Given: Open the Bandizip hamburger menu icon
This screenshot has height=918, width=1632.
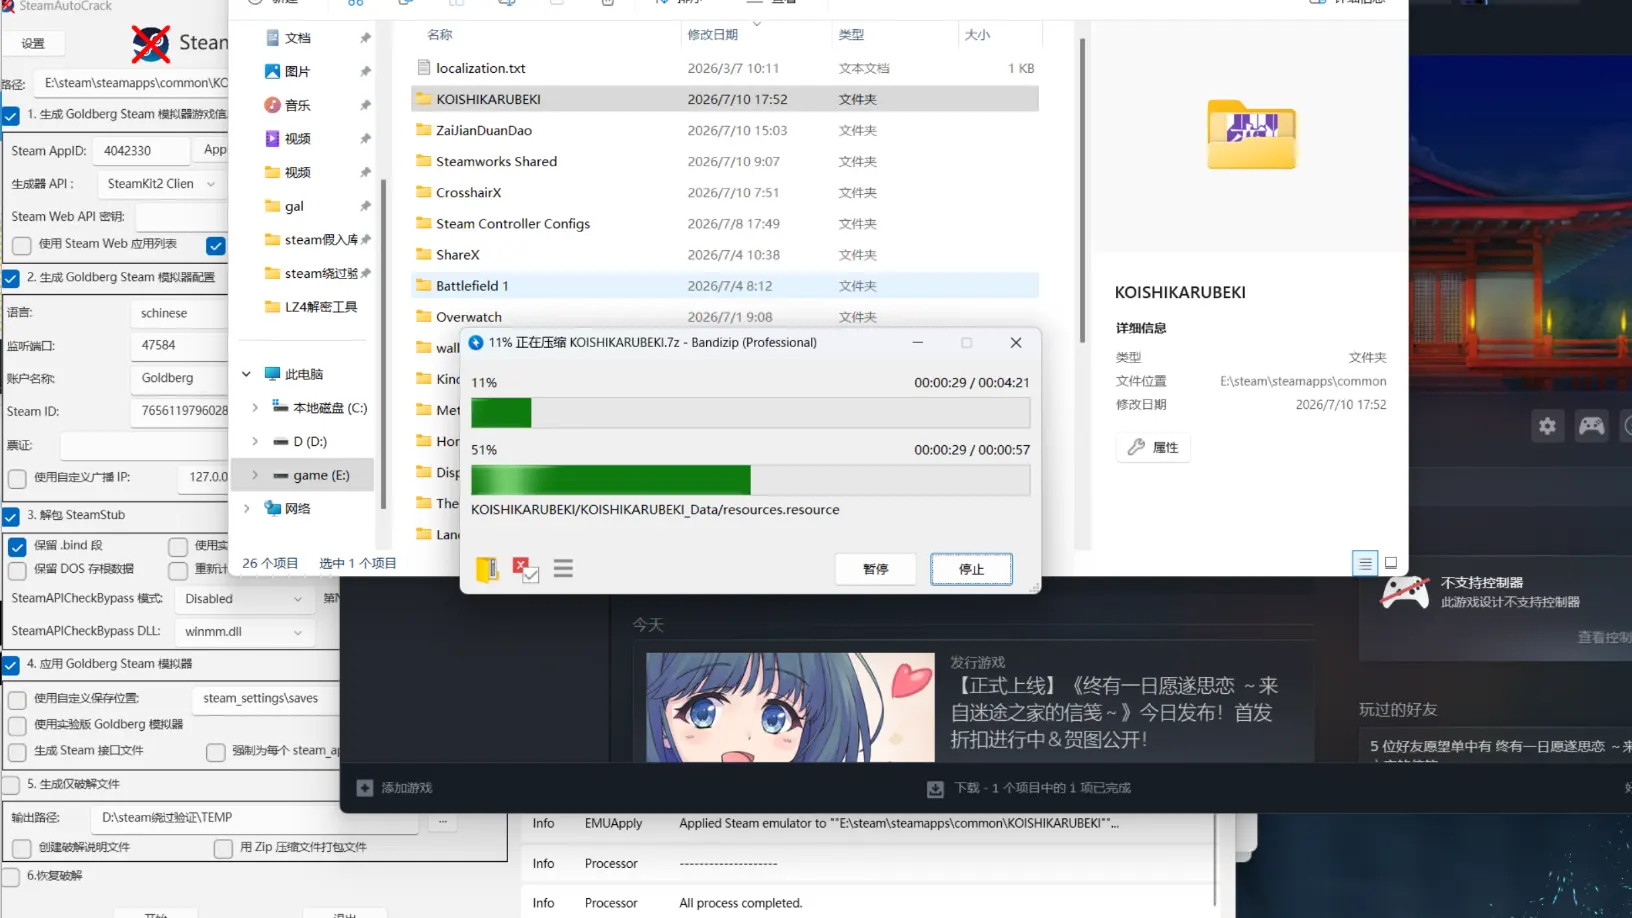Looking at the screenshot, I should click(563, 569).
